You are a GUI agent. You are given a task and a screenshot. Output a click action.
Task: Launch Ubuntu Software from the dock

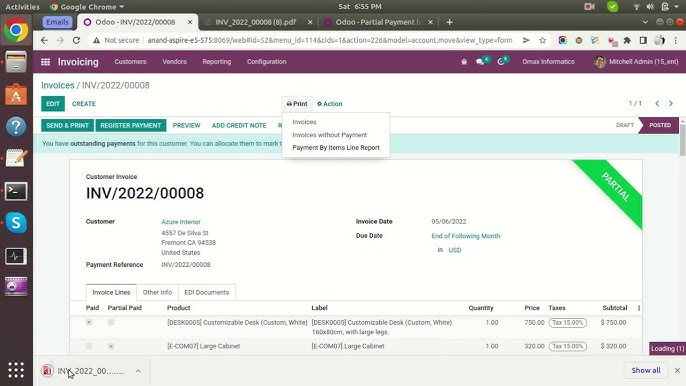pos(16,94)
